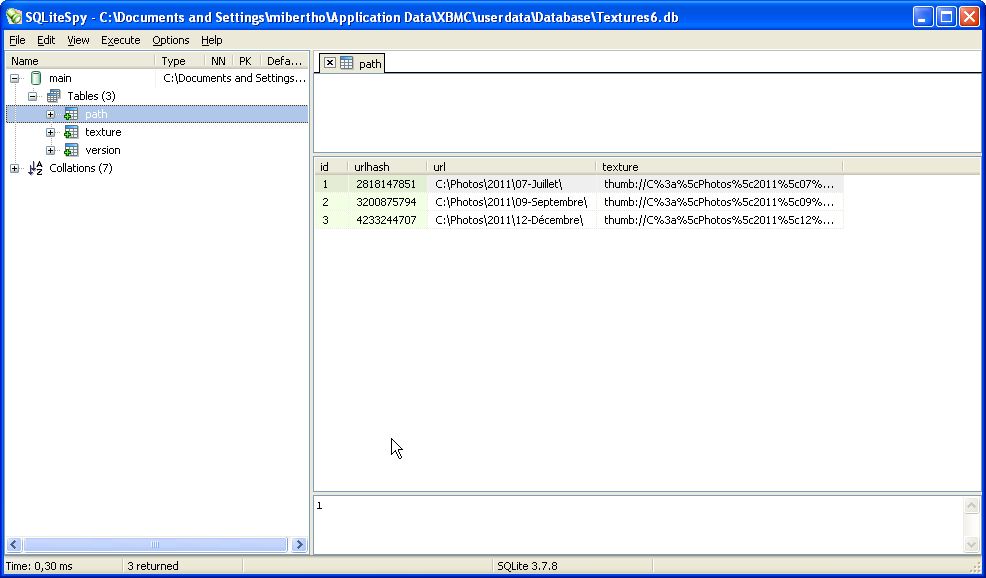The image size is (986, 578).
Task: Click the main database icon in tree
Action: tap(36, 78)
